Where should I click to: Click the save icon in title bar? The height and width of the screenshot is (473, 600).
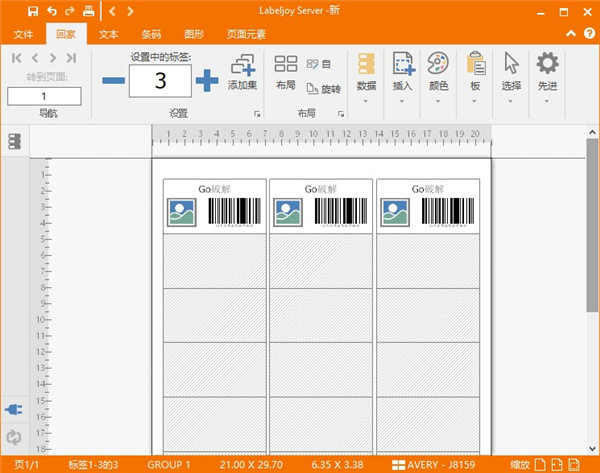pos(34,11)
